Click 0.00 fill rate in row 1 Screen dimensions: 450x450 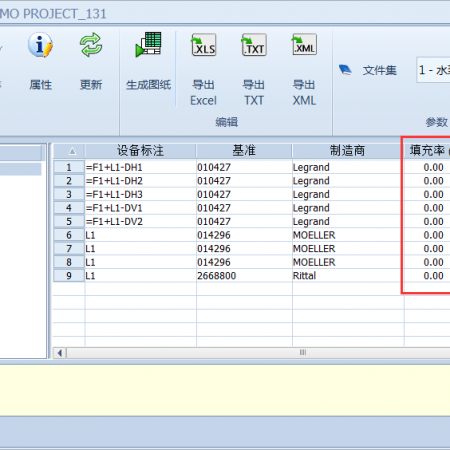(x=427, y=167)
